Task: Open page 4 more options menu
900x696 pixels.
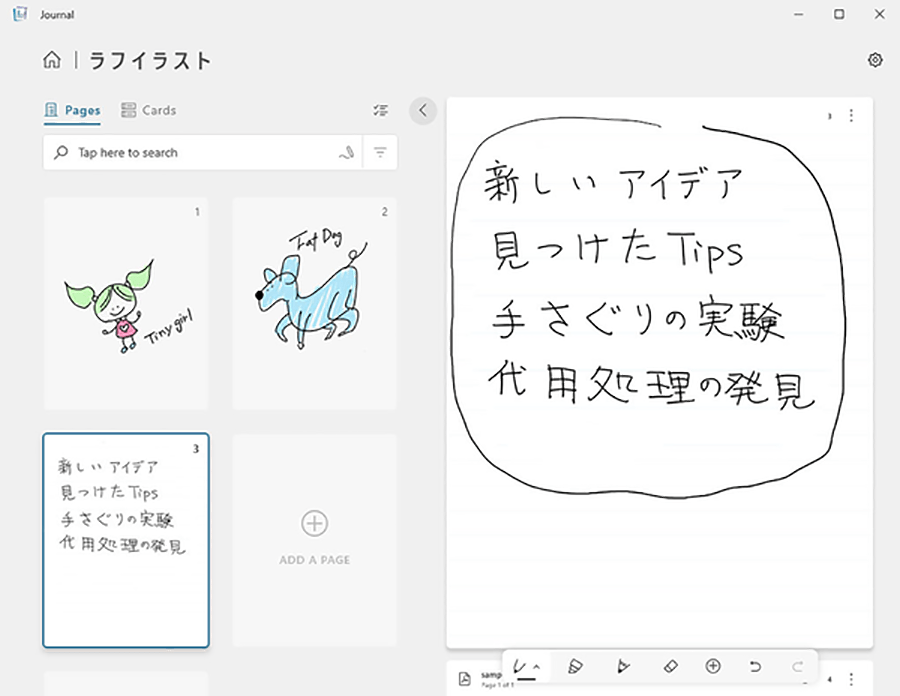Action: point(851,679)
